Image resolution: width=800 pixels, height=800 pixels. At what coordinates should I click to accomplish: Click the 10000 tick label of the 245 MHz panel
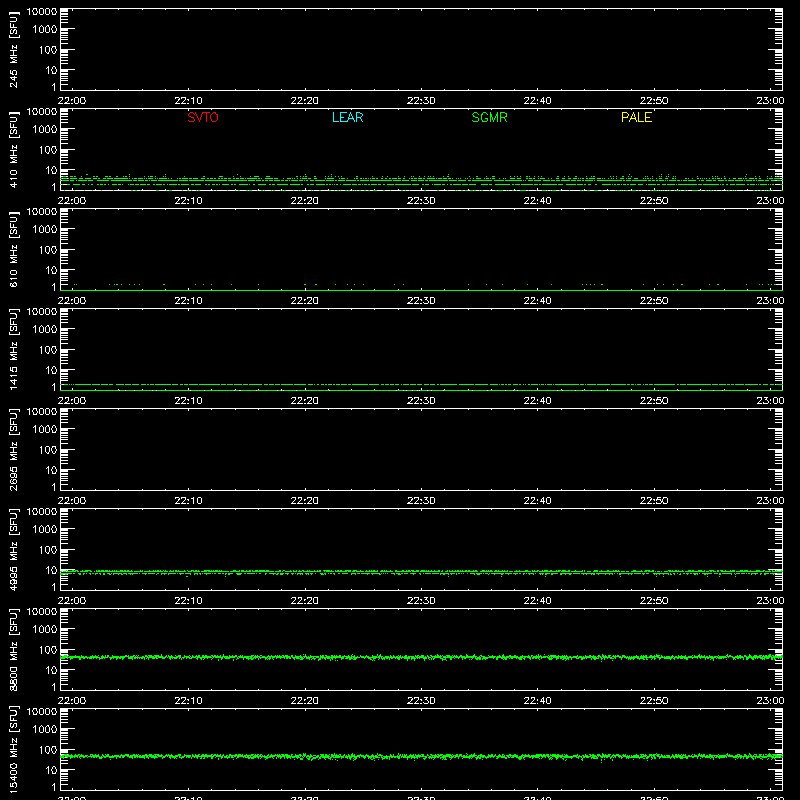[42, 12]
